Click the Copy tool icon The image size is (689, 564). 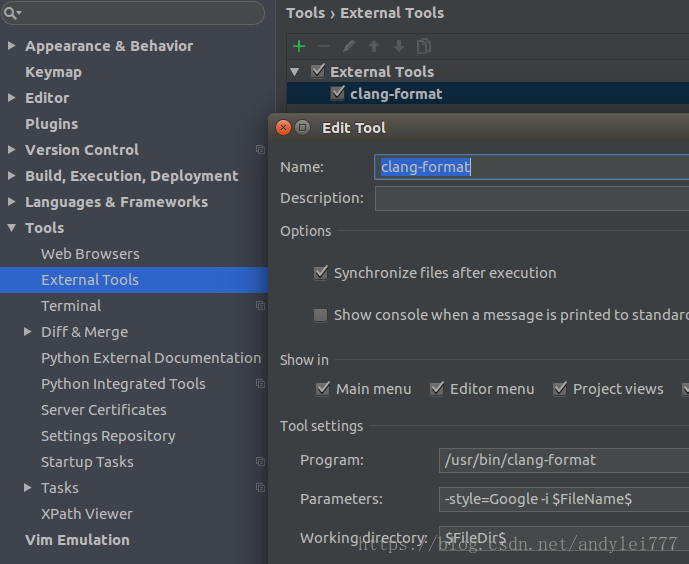424,46
